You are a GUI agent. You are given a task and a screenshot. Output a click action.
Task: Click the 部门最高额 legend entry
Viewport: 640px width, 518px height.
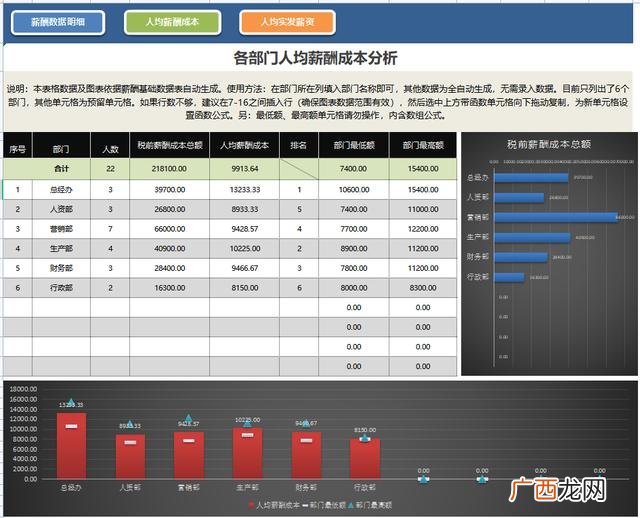(370, 505)
